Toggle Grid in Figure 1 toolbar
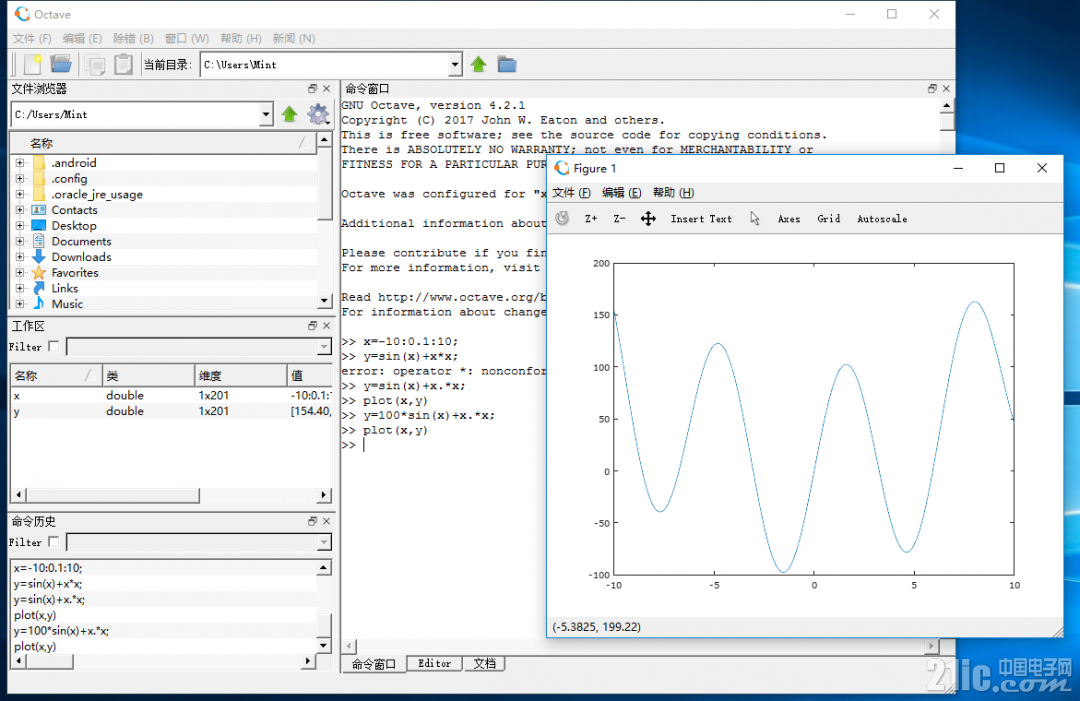 click(x=829, y=219)
